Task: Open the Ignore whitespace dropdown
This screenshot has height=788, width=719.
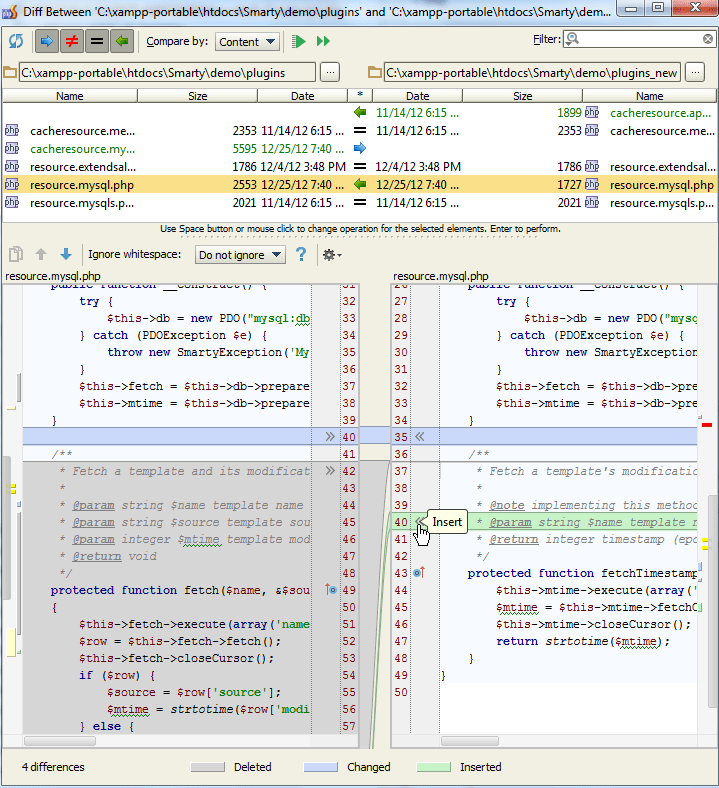Action: click(240, 255)
